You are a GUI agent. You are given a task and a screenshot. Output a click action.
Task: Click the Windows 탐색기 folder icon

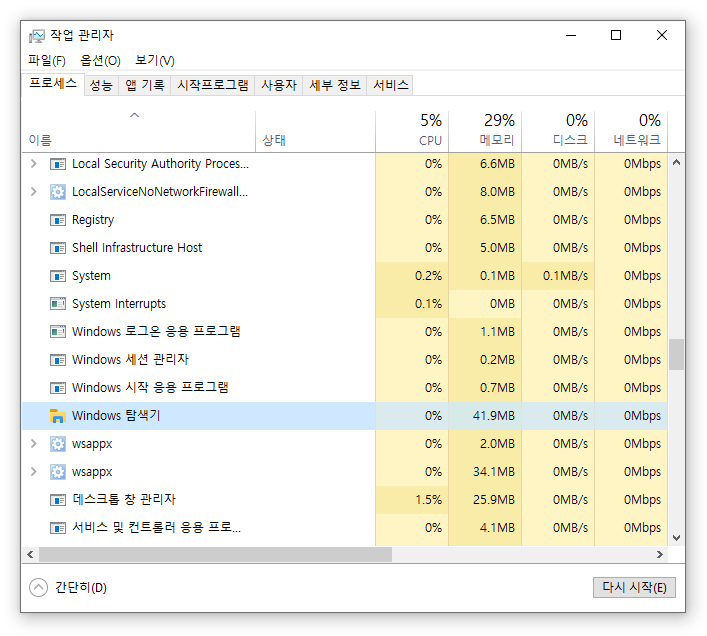point(58,416)
